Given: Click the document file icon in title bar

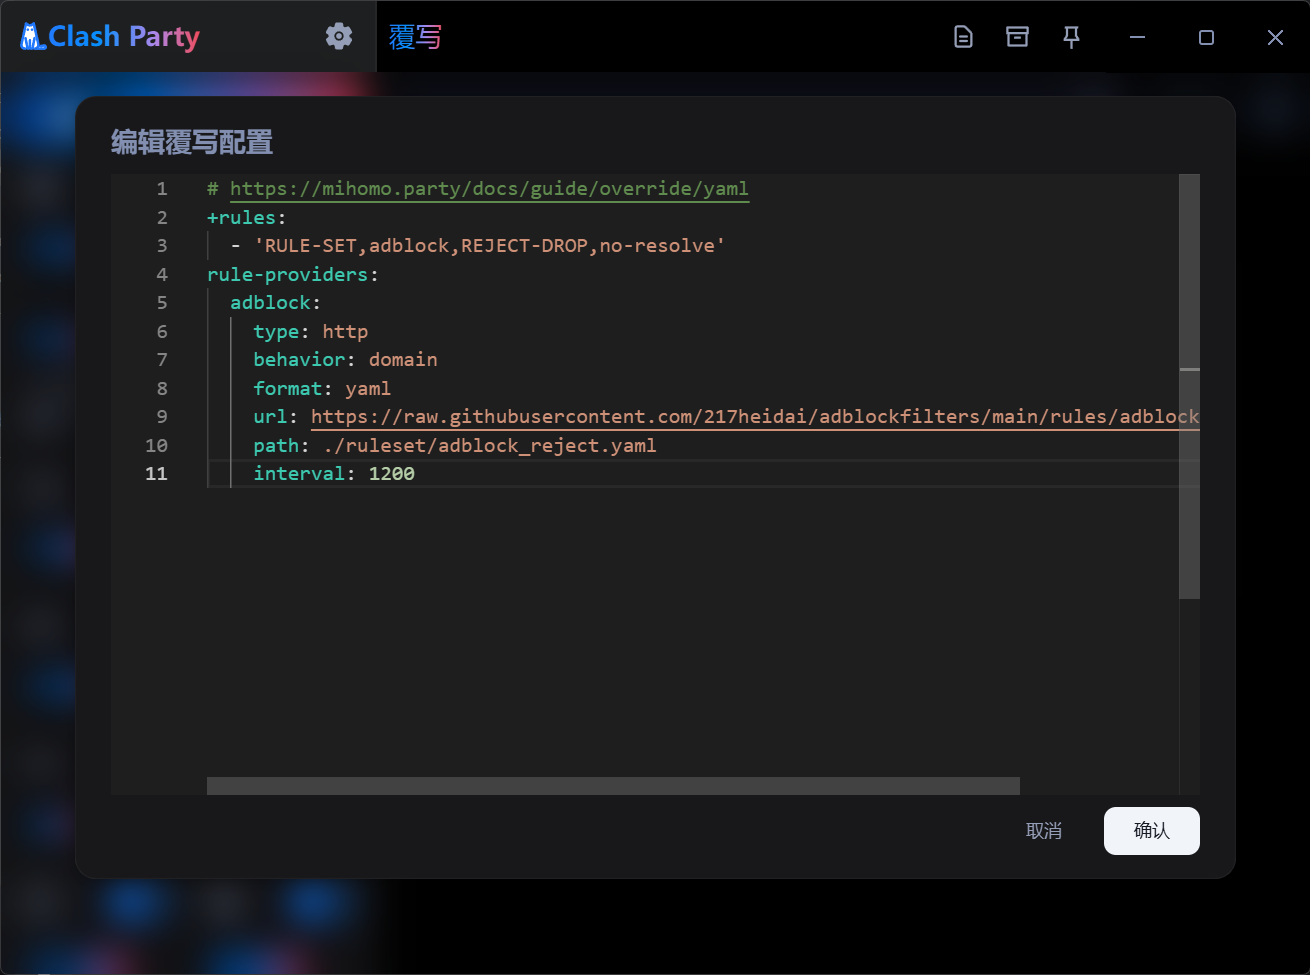Looking at the screenshot, I should click(x=963, y=37).
